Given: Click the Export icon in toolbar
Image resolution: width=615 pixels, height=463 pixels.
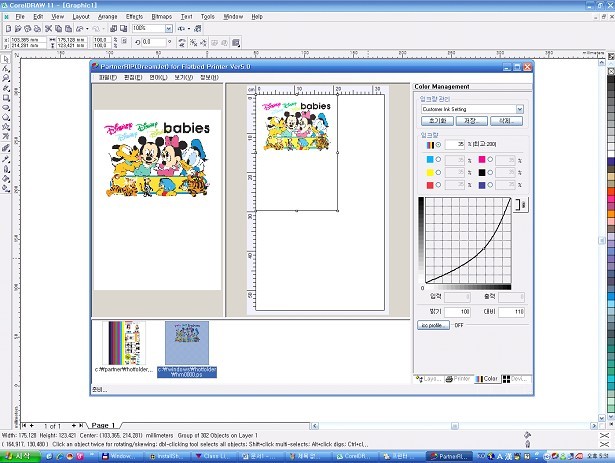Looking at the screenshot, I should (124, 29).
